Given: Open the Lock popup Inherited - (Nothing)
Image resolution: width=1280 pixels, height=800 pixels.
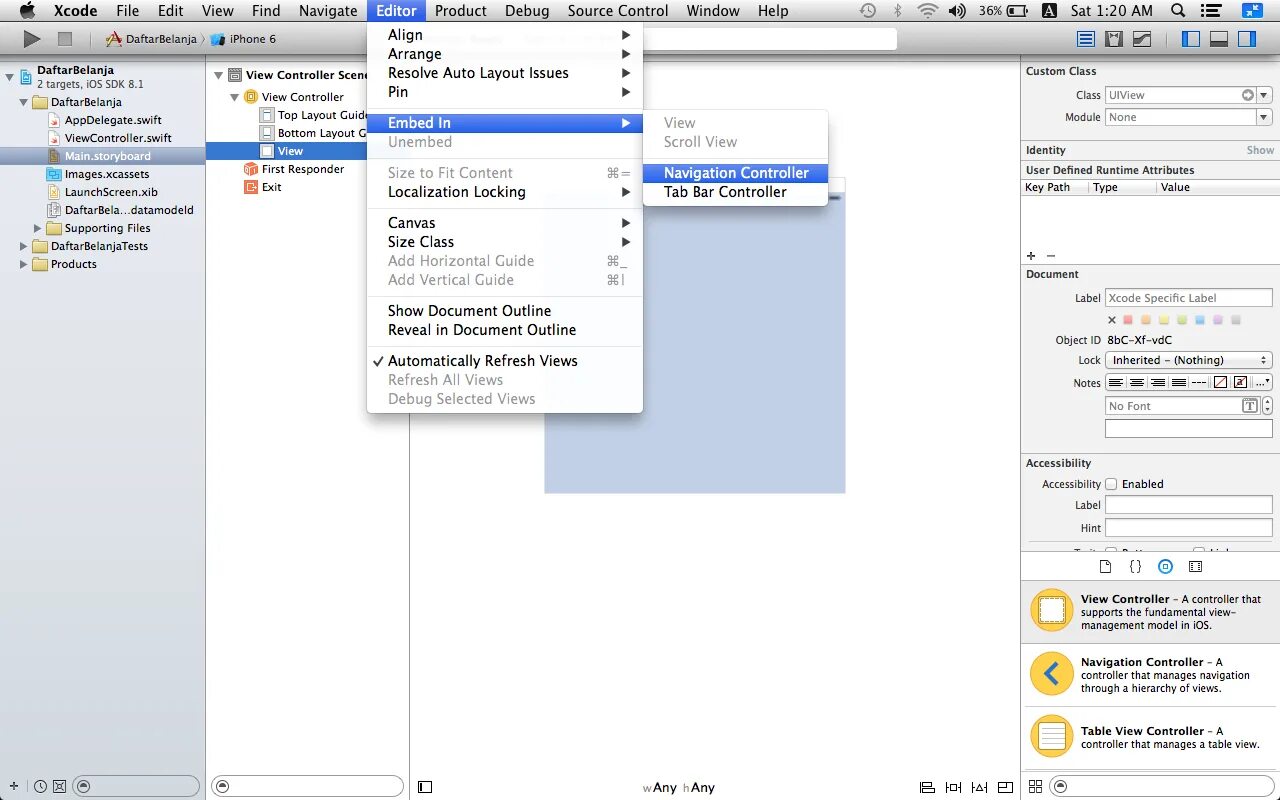Looking at the screenshot, I should (1188, 360).
